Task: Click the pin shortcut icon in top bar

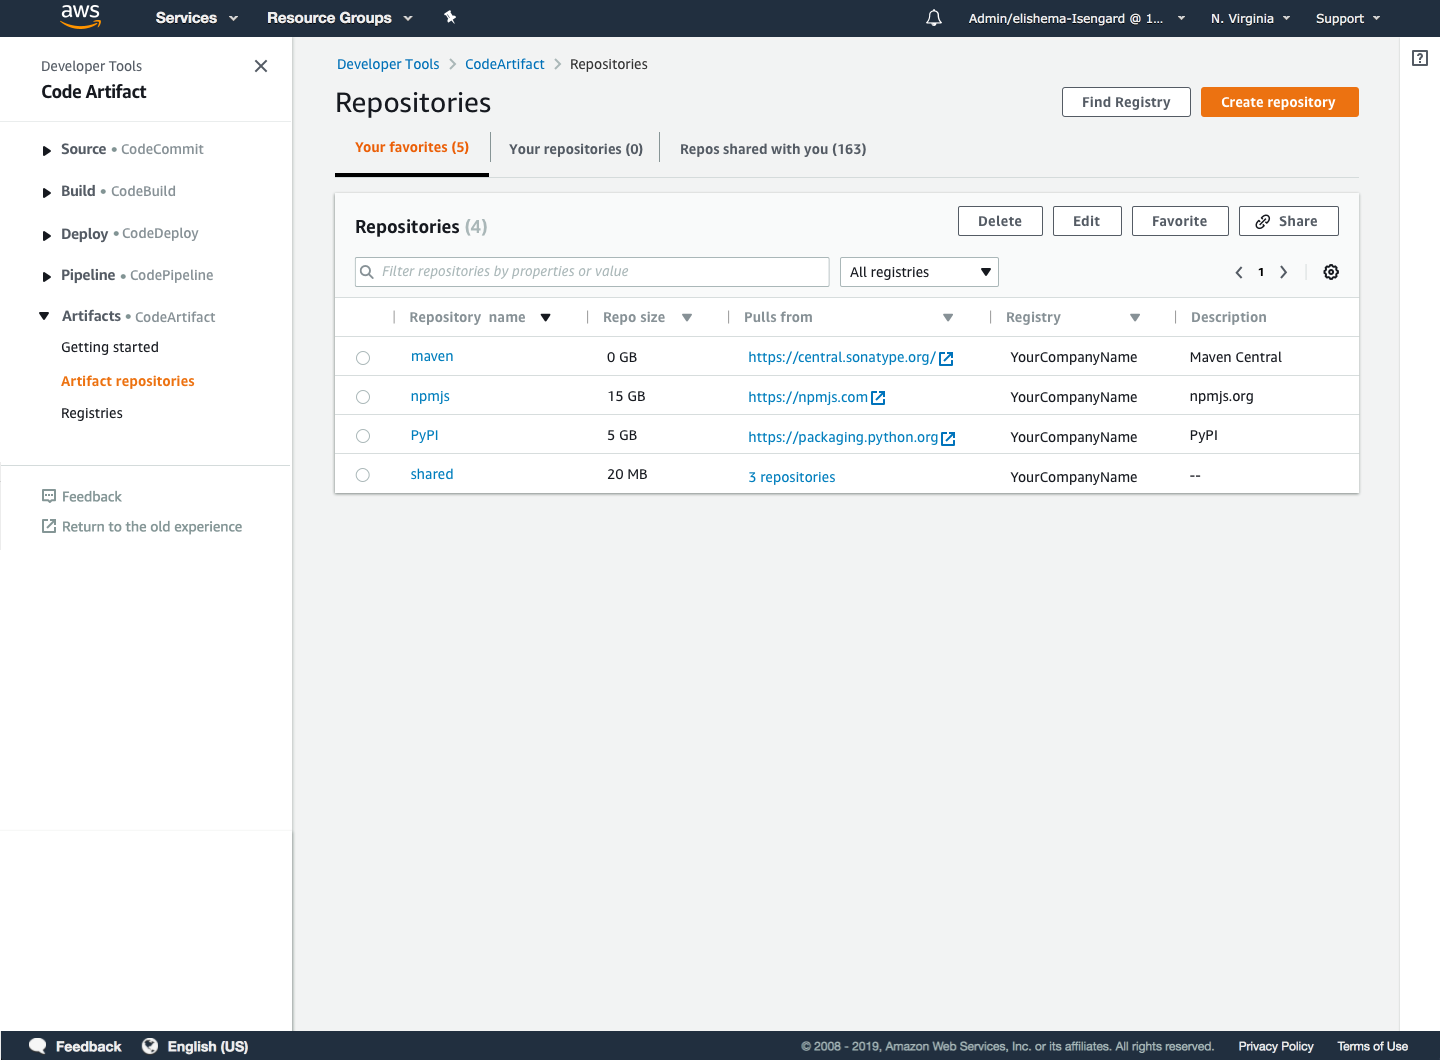Action: [x=450, y=17]
